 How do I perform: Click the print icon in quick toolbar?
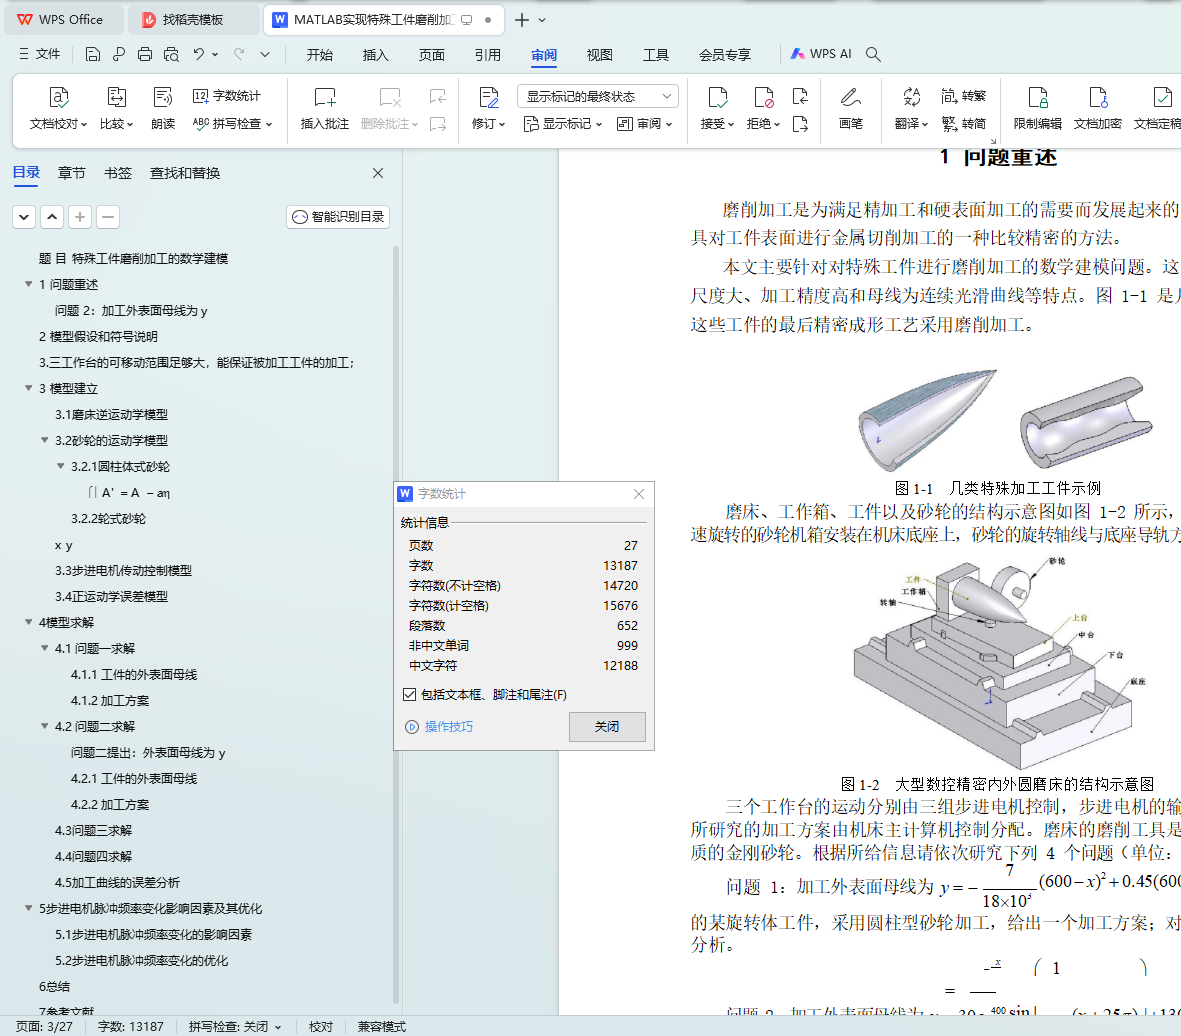tap(145, 54)
